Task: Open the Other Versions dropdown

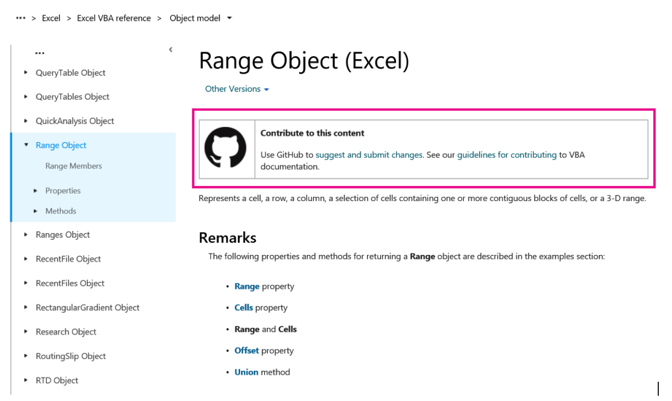Action: (x=237, y=89)
